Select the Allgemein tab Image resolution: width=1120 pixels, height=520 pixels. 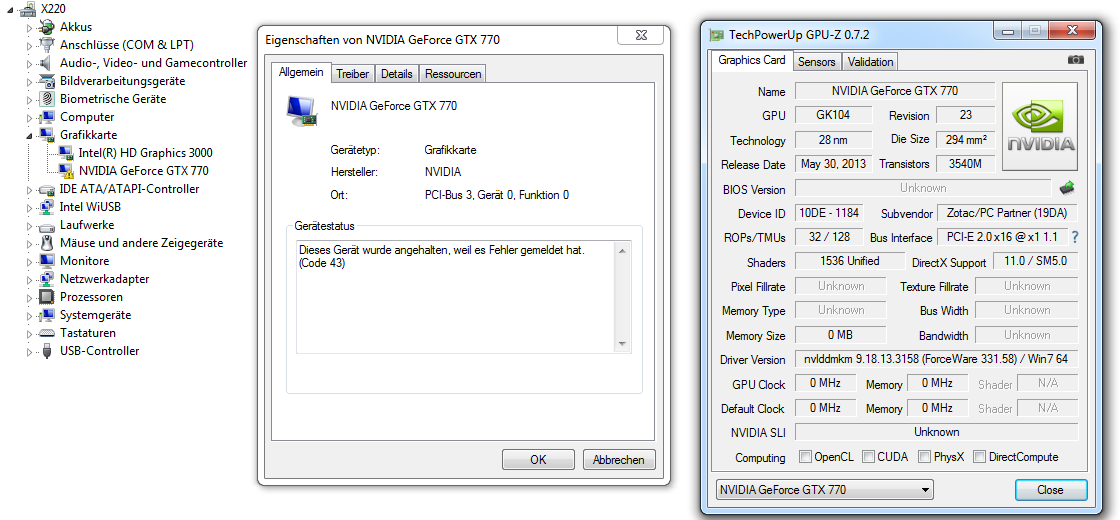click(301, 73)
